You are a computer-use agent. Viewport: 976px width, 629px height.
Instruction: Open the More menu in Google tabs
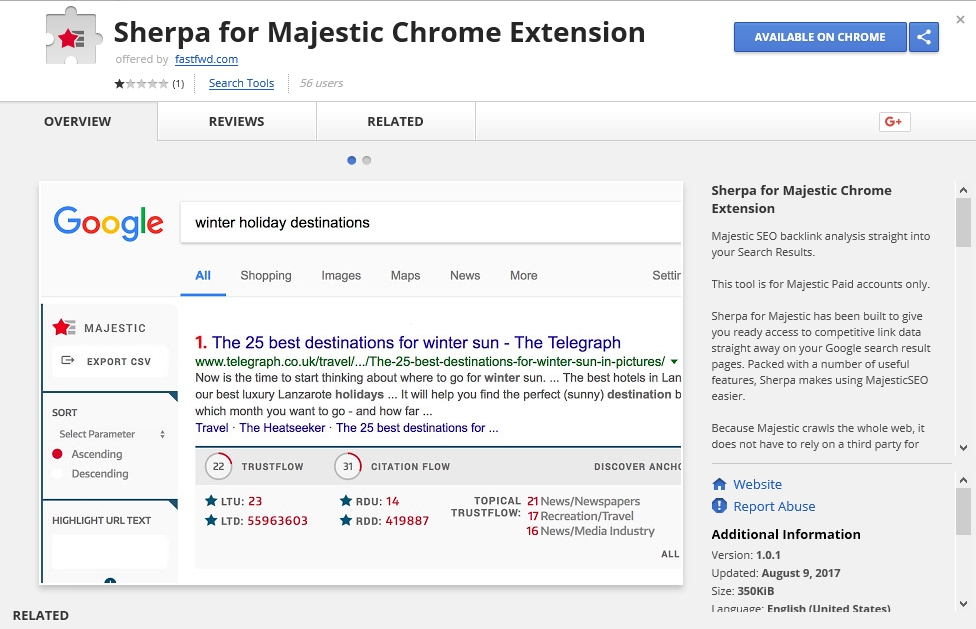tap(523, 276)
